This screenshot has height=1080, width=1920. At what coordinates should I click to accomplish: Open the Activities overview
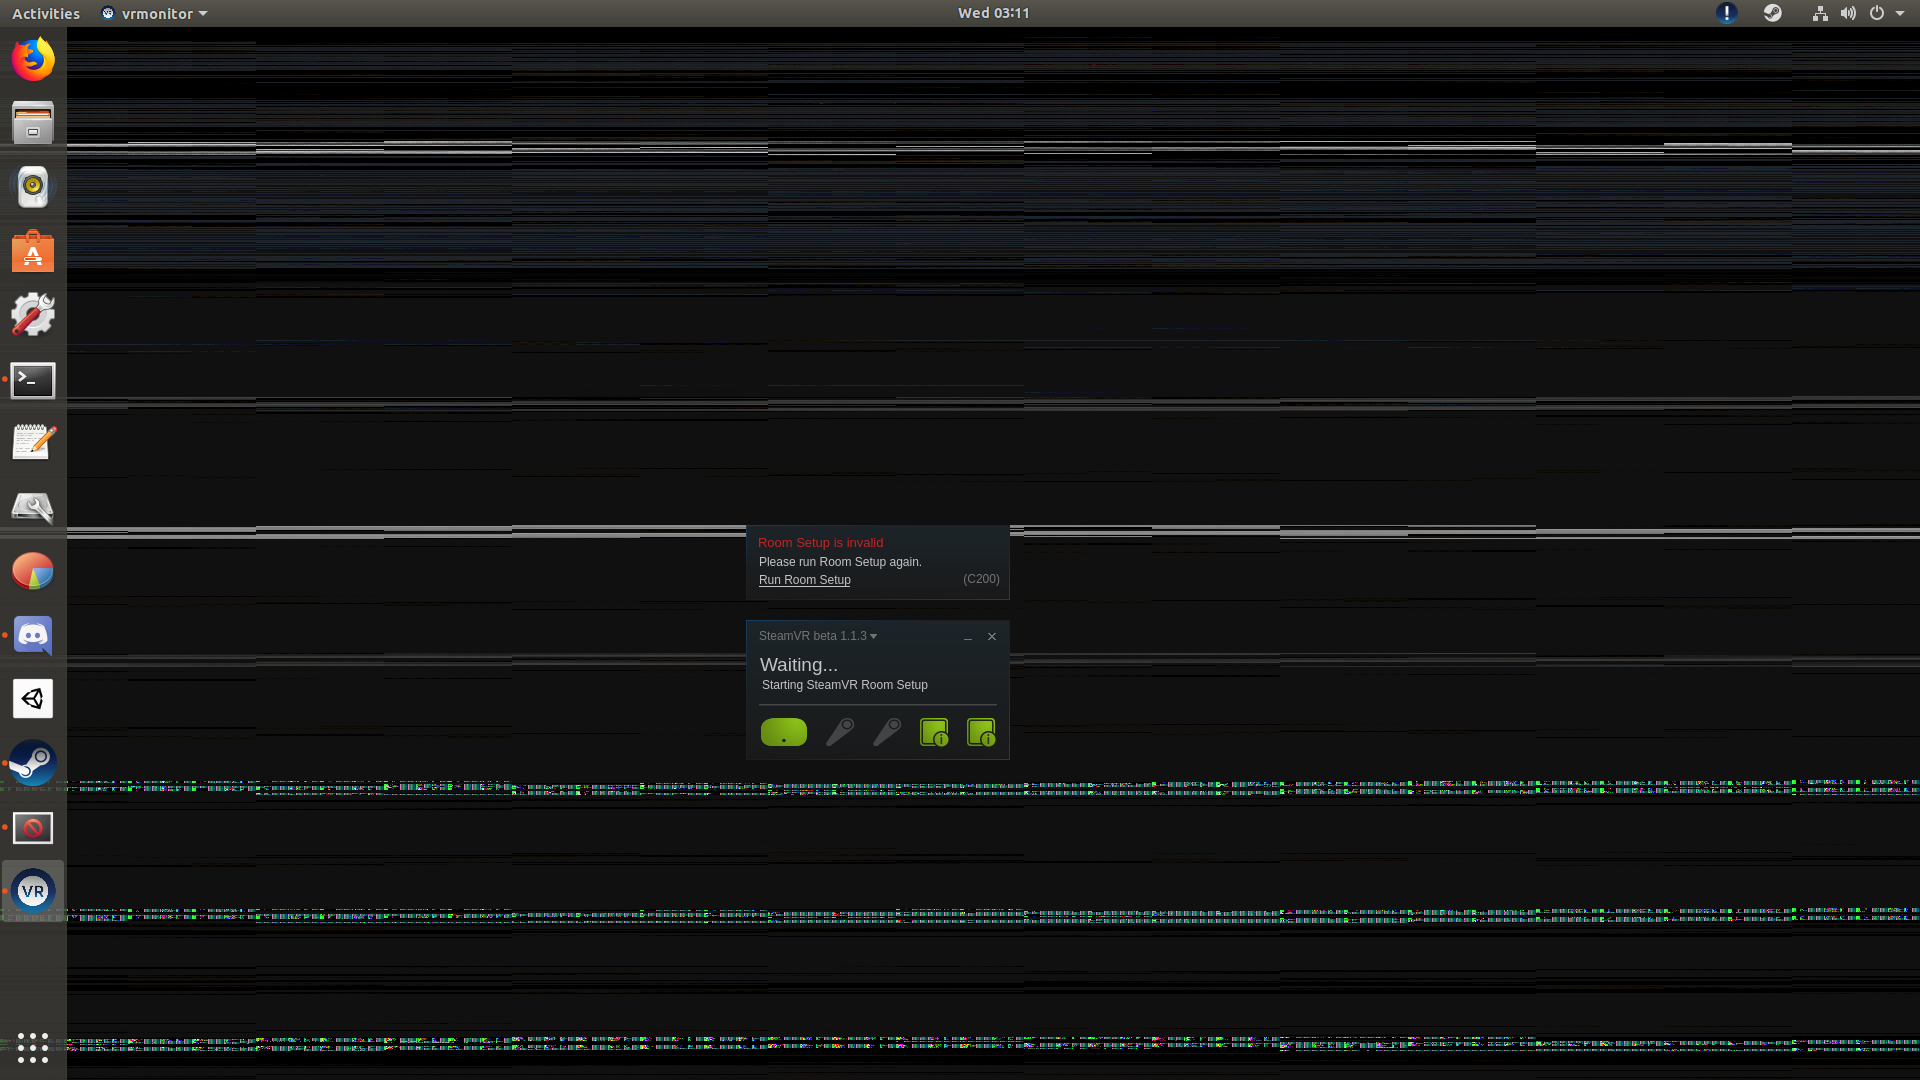46,13
